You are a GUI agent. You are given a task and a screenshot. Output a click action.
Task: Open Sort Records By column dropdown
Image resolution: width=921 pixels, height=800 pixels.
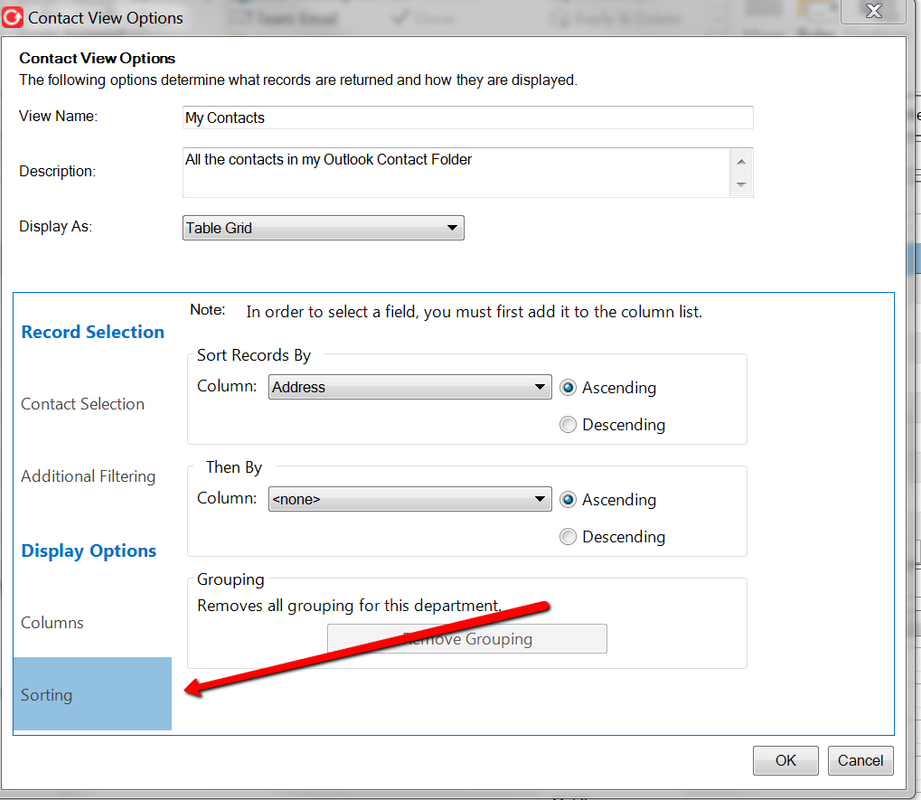[x=409, y=387]
